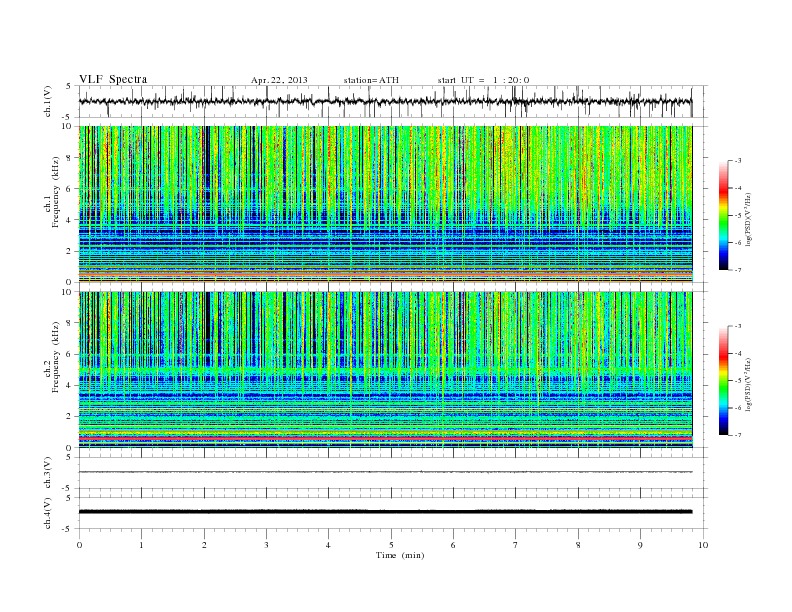
Task: Click the ch.2 PSD color bar
Action: [x=723, y=381]
